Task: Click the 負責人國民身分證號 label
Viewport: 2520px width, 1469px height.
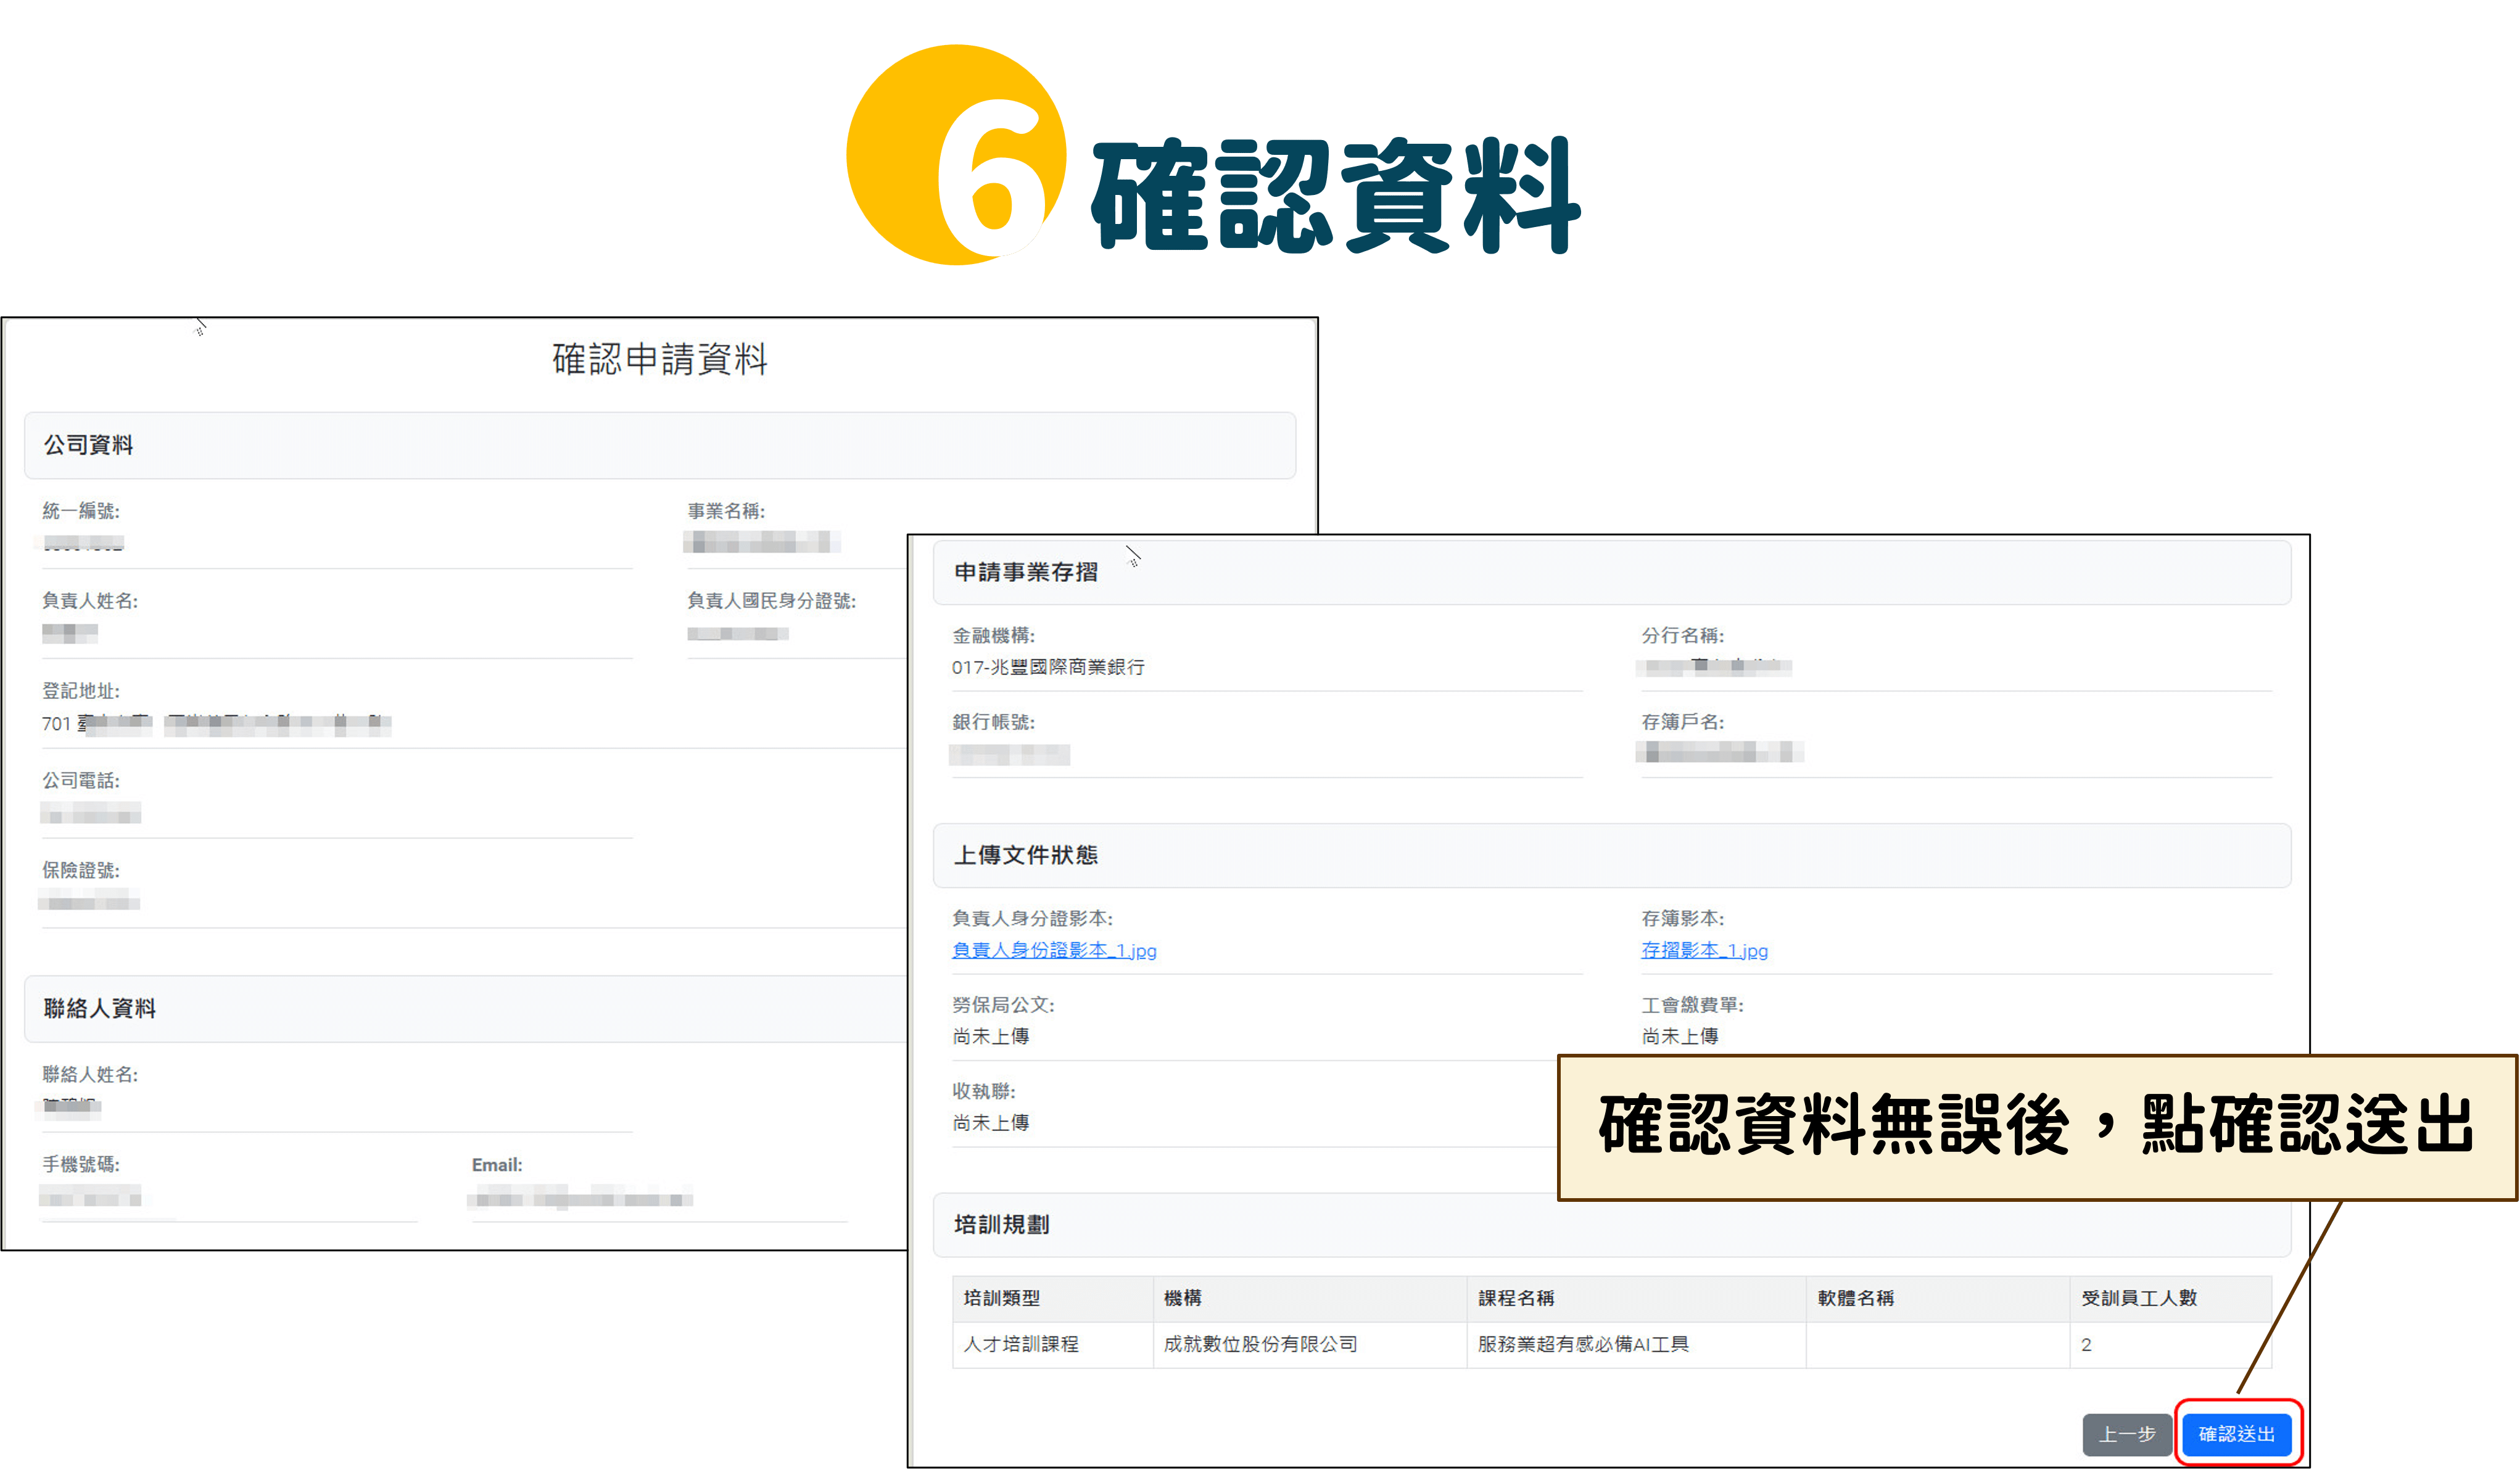Action: pos(771,600)
